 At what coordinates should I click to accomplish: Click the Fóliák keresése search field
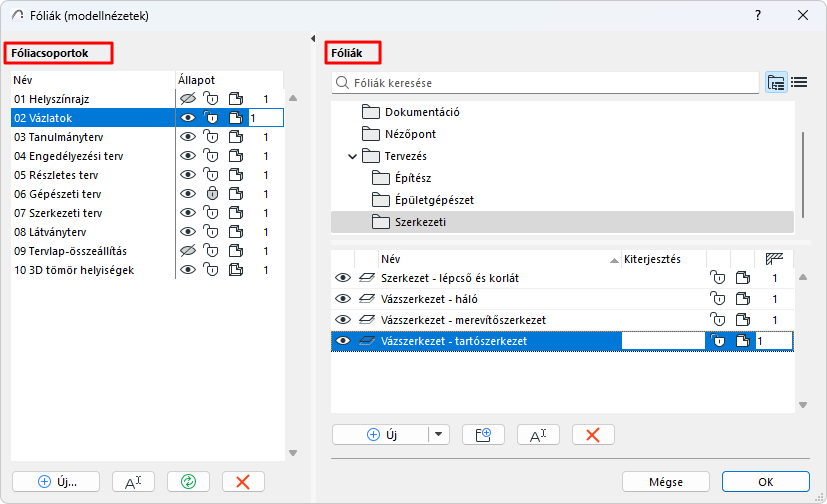click(545, 83)
